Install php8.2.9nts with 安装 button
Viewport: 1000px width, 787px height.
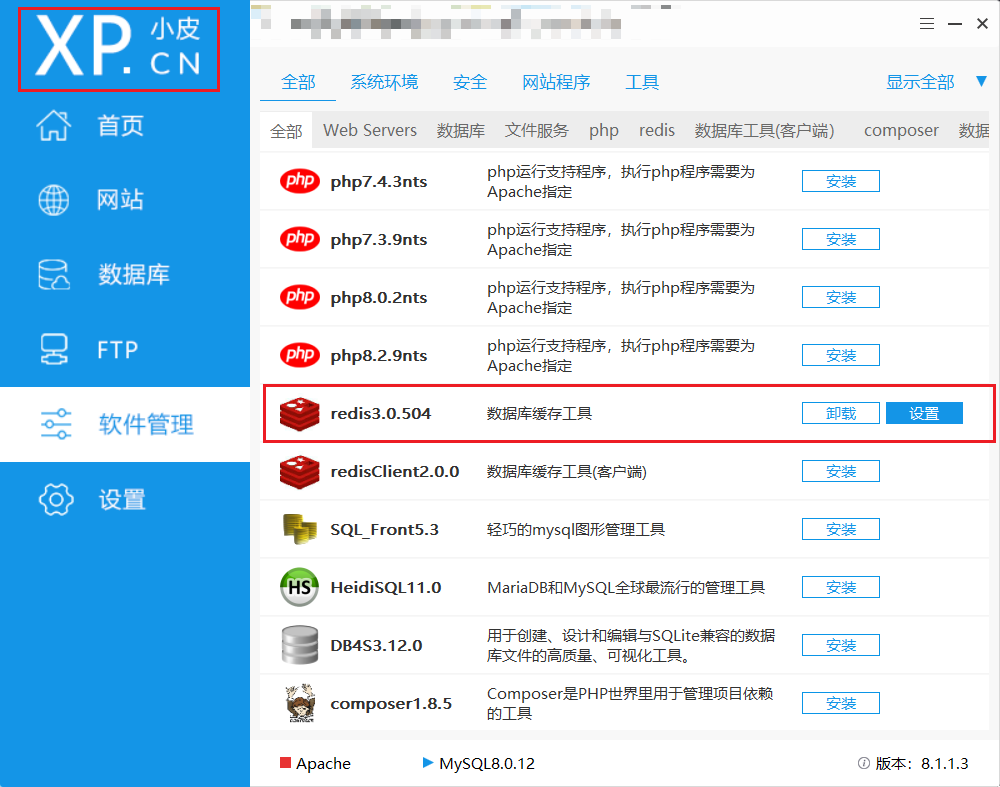click(x=841, y=355)
